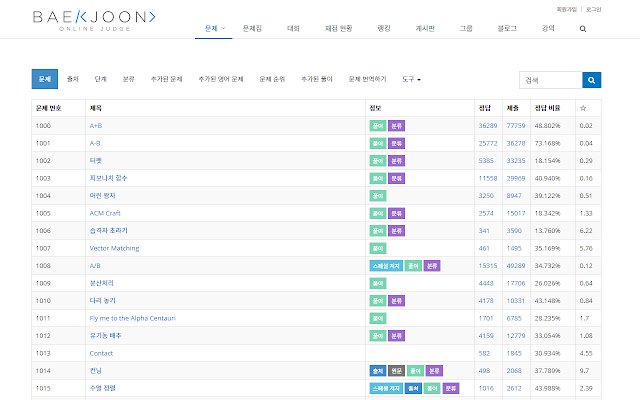Switch to the 추가된 영어 문제 sub-tab

tap(221, 79)
